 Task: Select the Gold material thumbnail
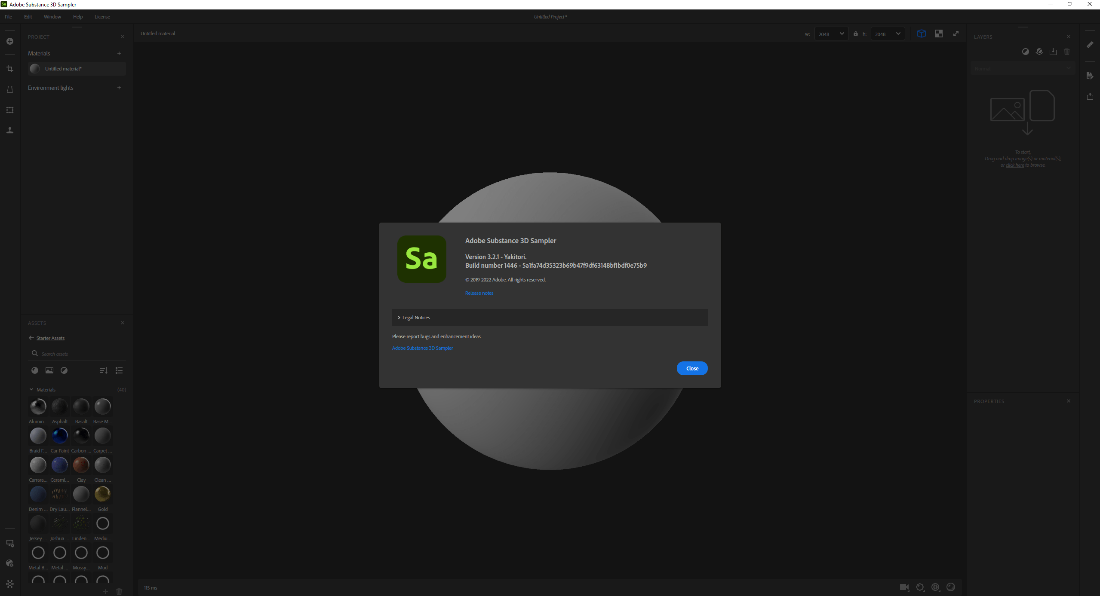[102, 493]
